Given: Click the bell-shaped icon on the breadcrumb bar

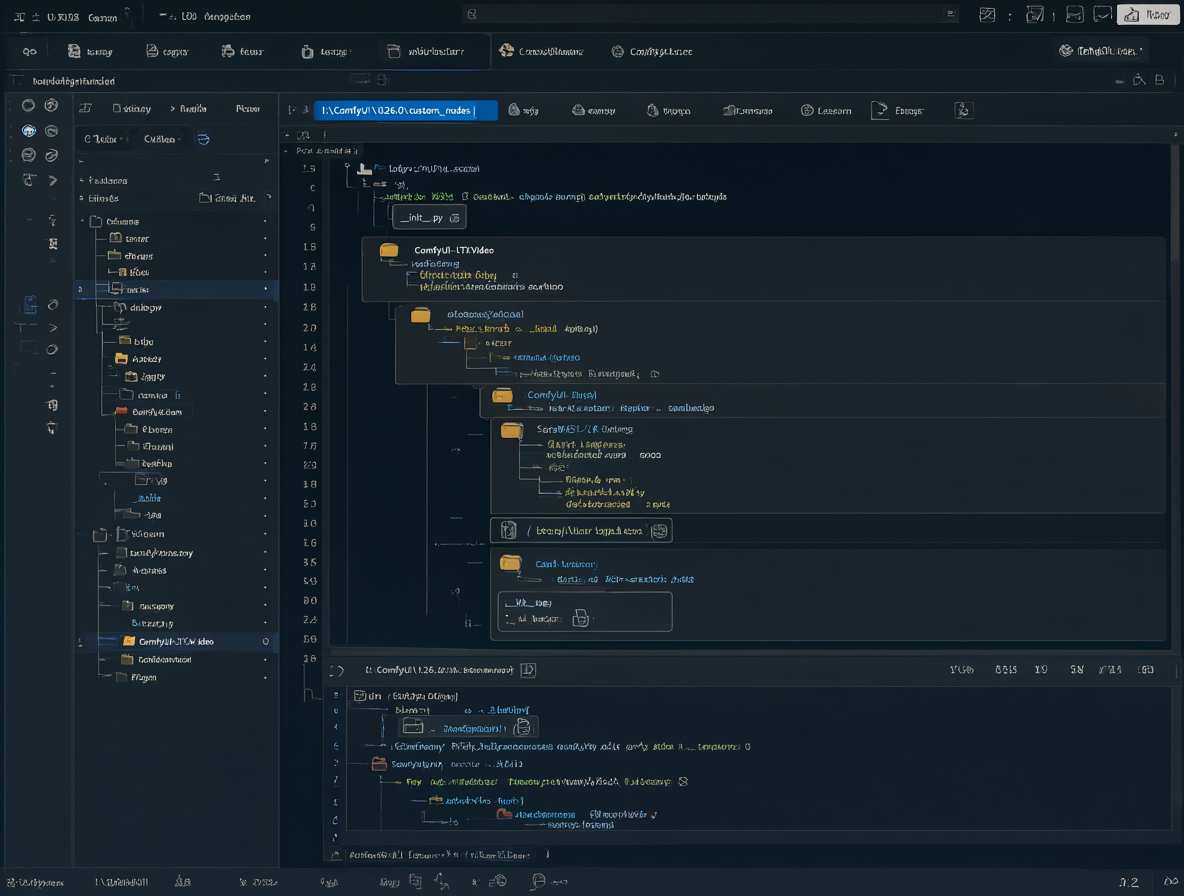Looking at the screenshot, I should click(1139, 80).
